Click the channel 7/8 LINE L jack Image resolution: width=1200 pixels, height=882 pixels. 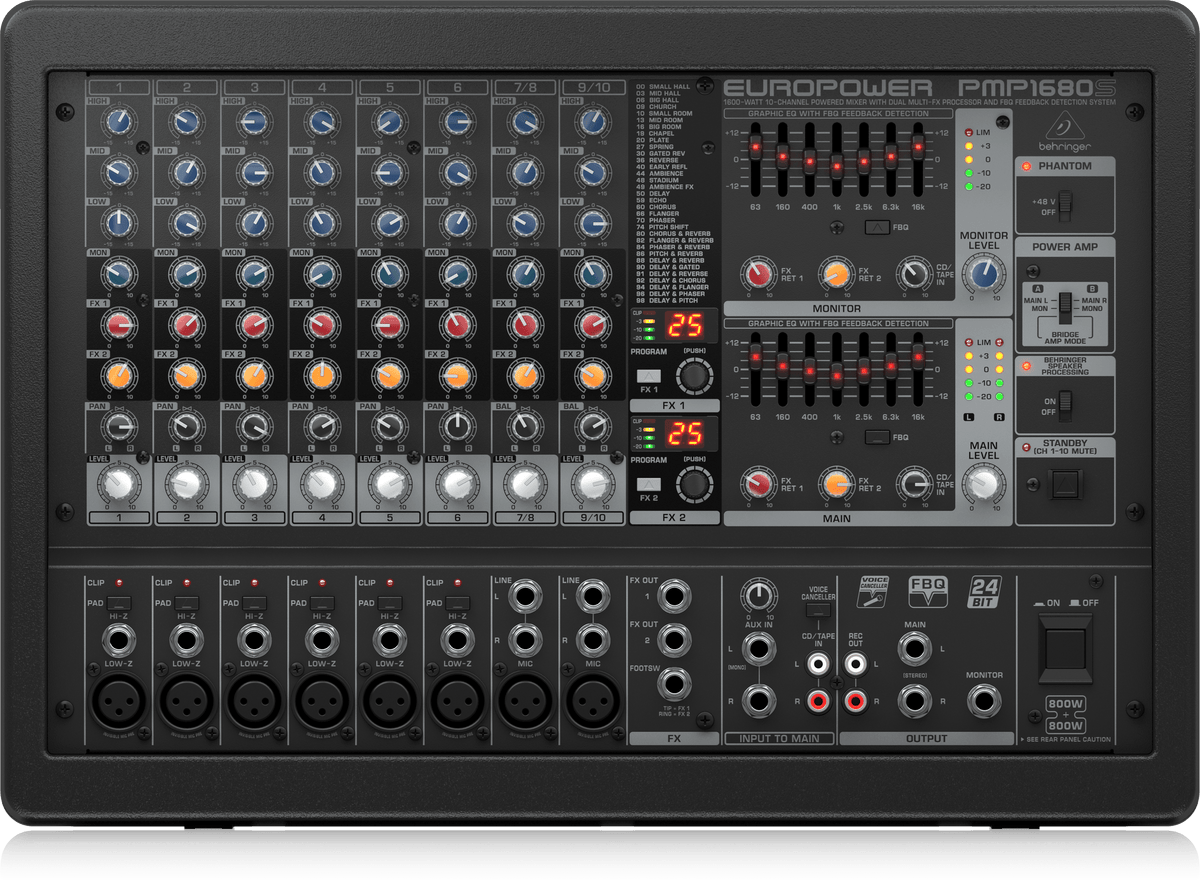525,598
